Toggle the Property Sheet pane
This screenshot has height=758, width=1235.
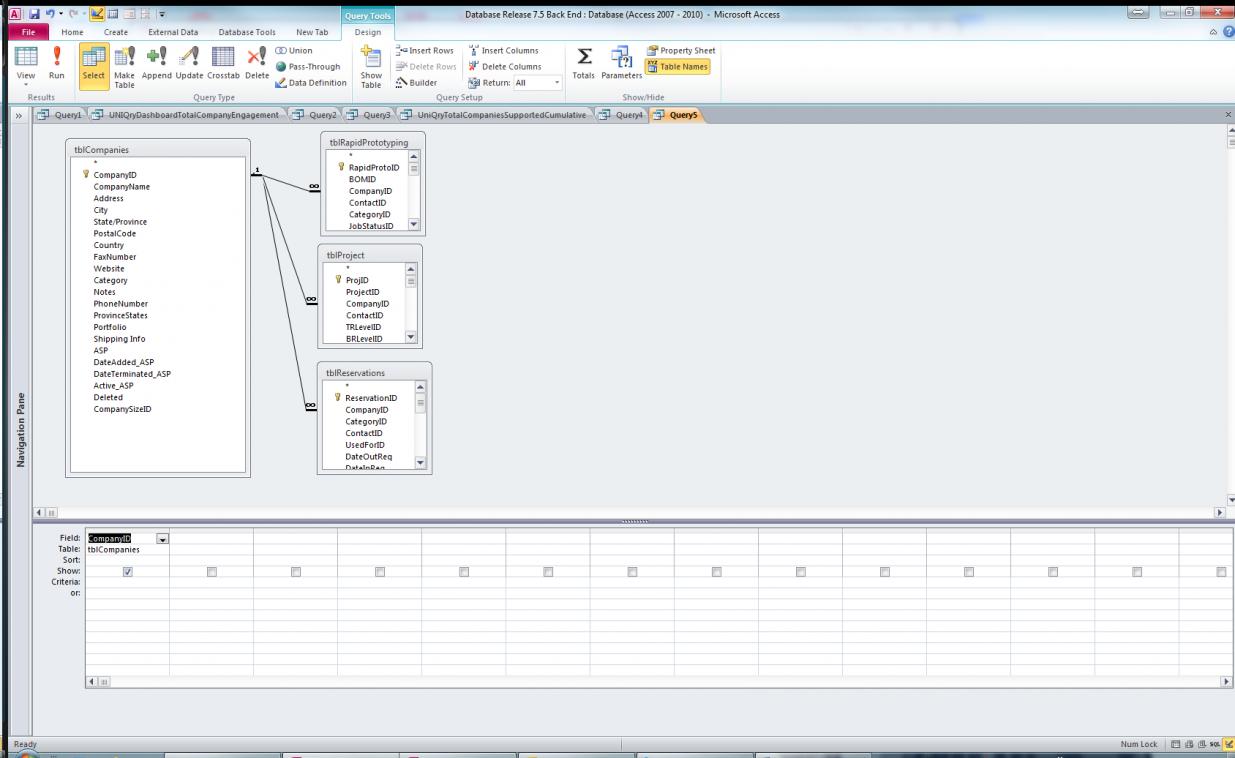(681, 50)
